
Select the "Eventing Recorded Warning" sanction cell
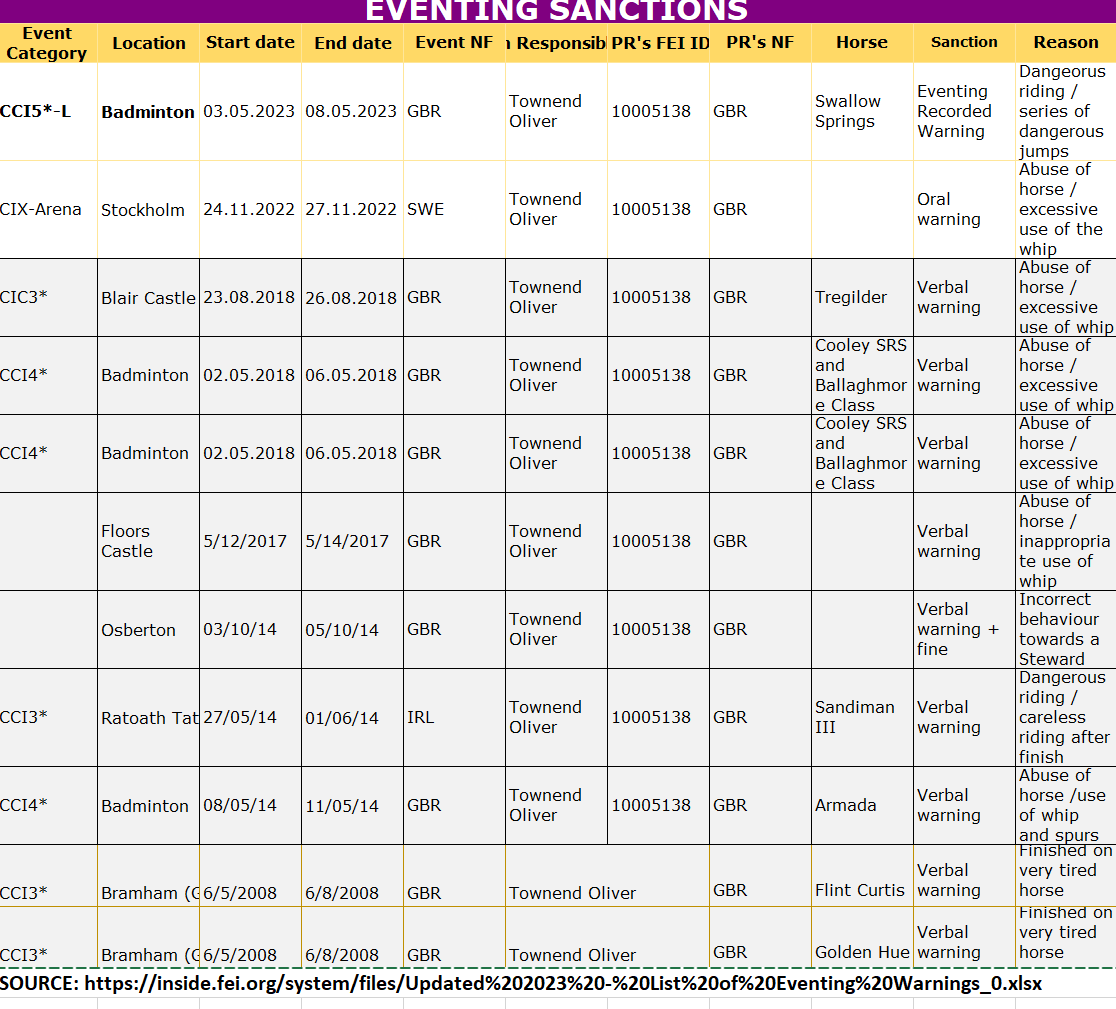coord(964,112)
